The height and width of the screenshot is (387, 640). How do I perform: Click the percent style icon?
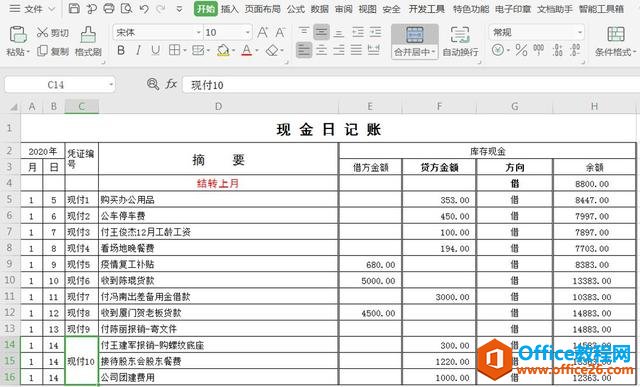[x=521, y=50]
